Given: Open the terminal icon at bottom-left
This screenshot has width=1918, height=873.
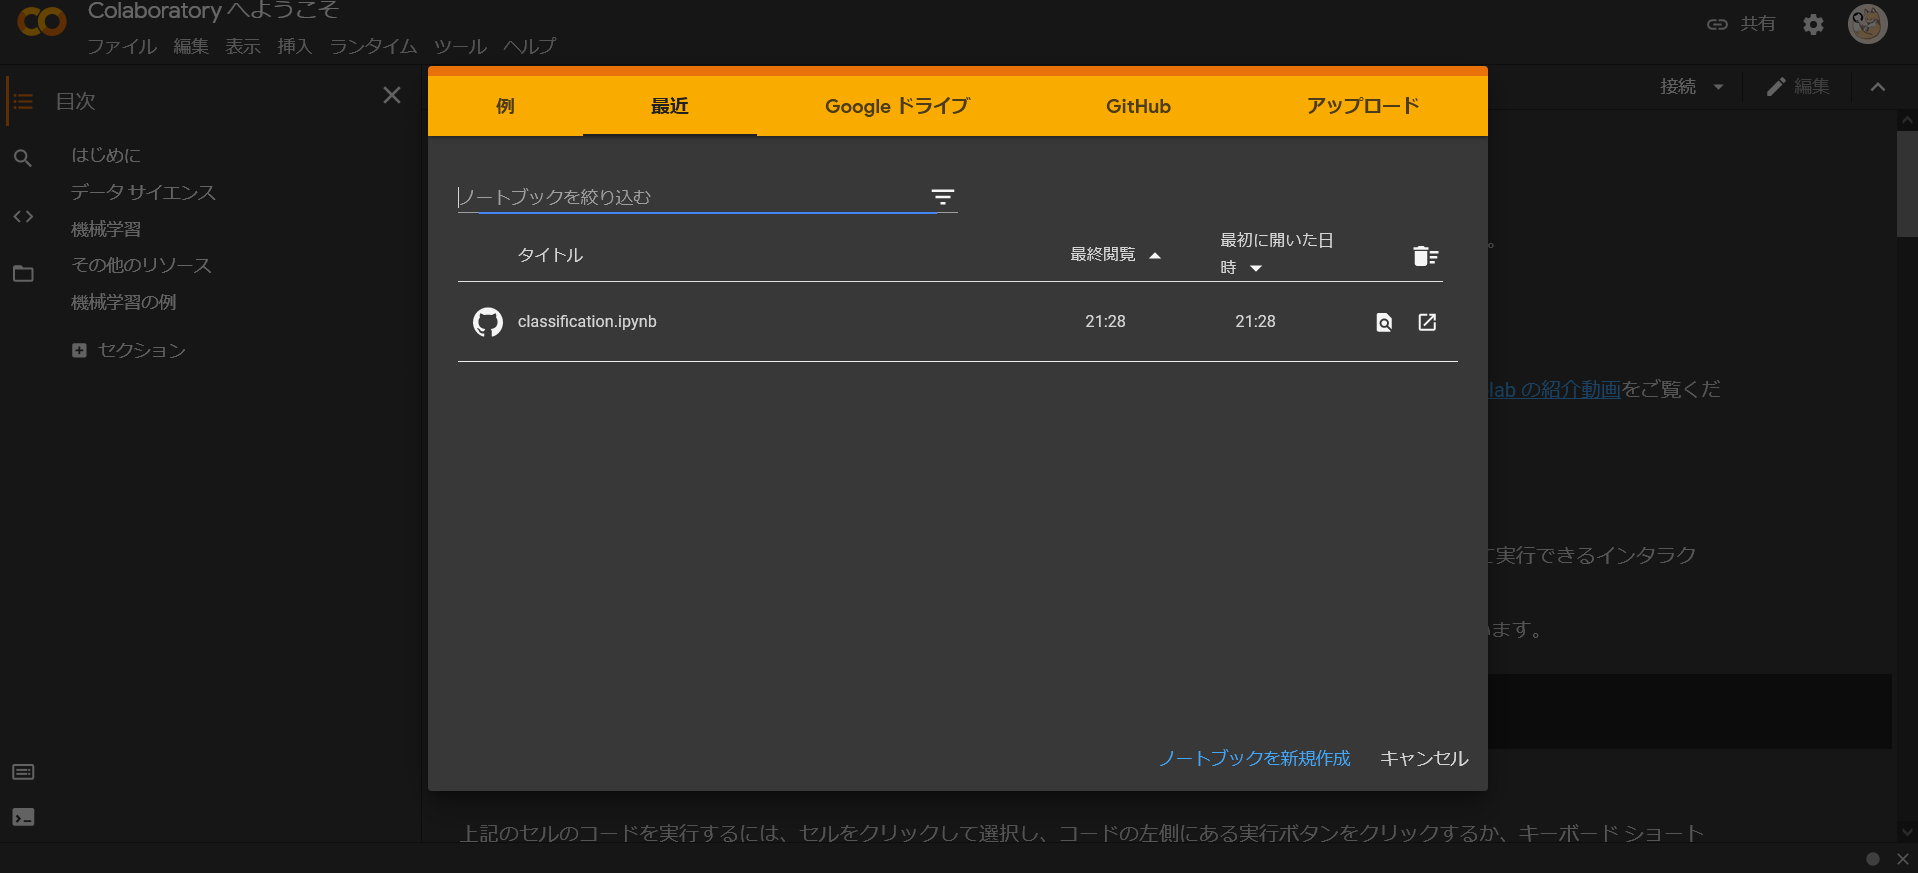Looking at the screenshot, I should point(23,817).
